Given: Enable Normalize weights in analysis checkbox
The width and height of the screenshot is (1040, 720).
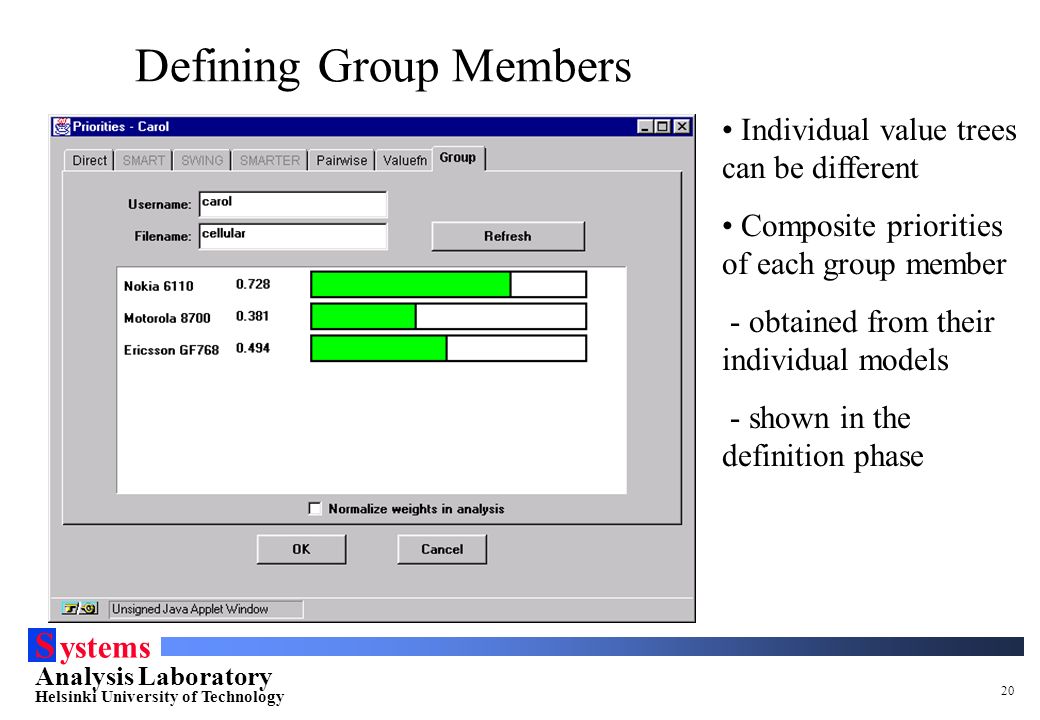Looking at the screenshot, I should click(315, 509).
